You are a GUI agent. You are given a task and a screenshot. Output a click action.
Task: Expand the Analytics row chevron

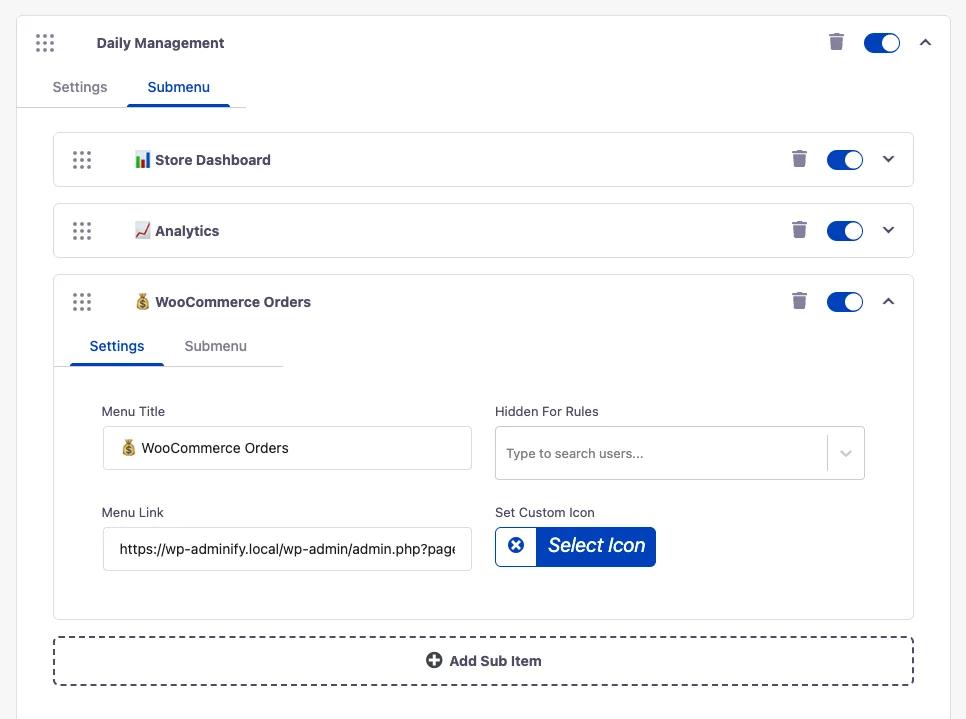point(888,230)
